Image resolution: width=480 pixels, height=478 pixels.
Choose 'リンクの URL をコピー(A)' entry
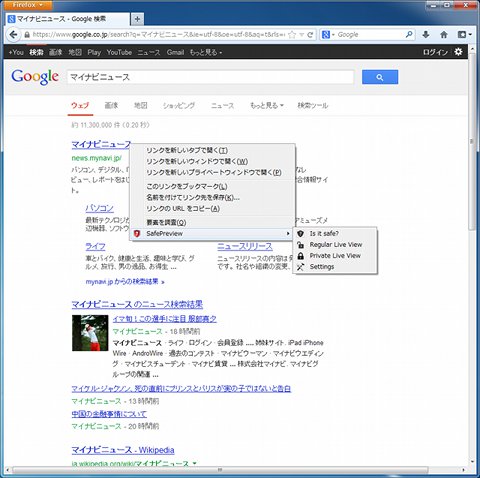pos(212,209)
